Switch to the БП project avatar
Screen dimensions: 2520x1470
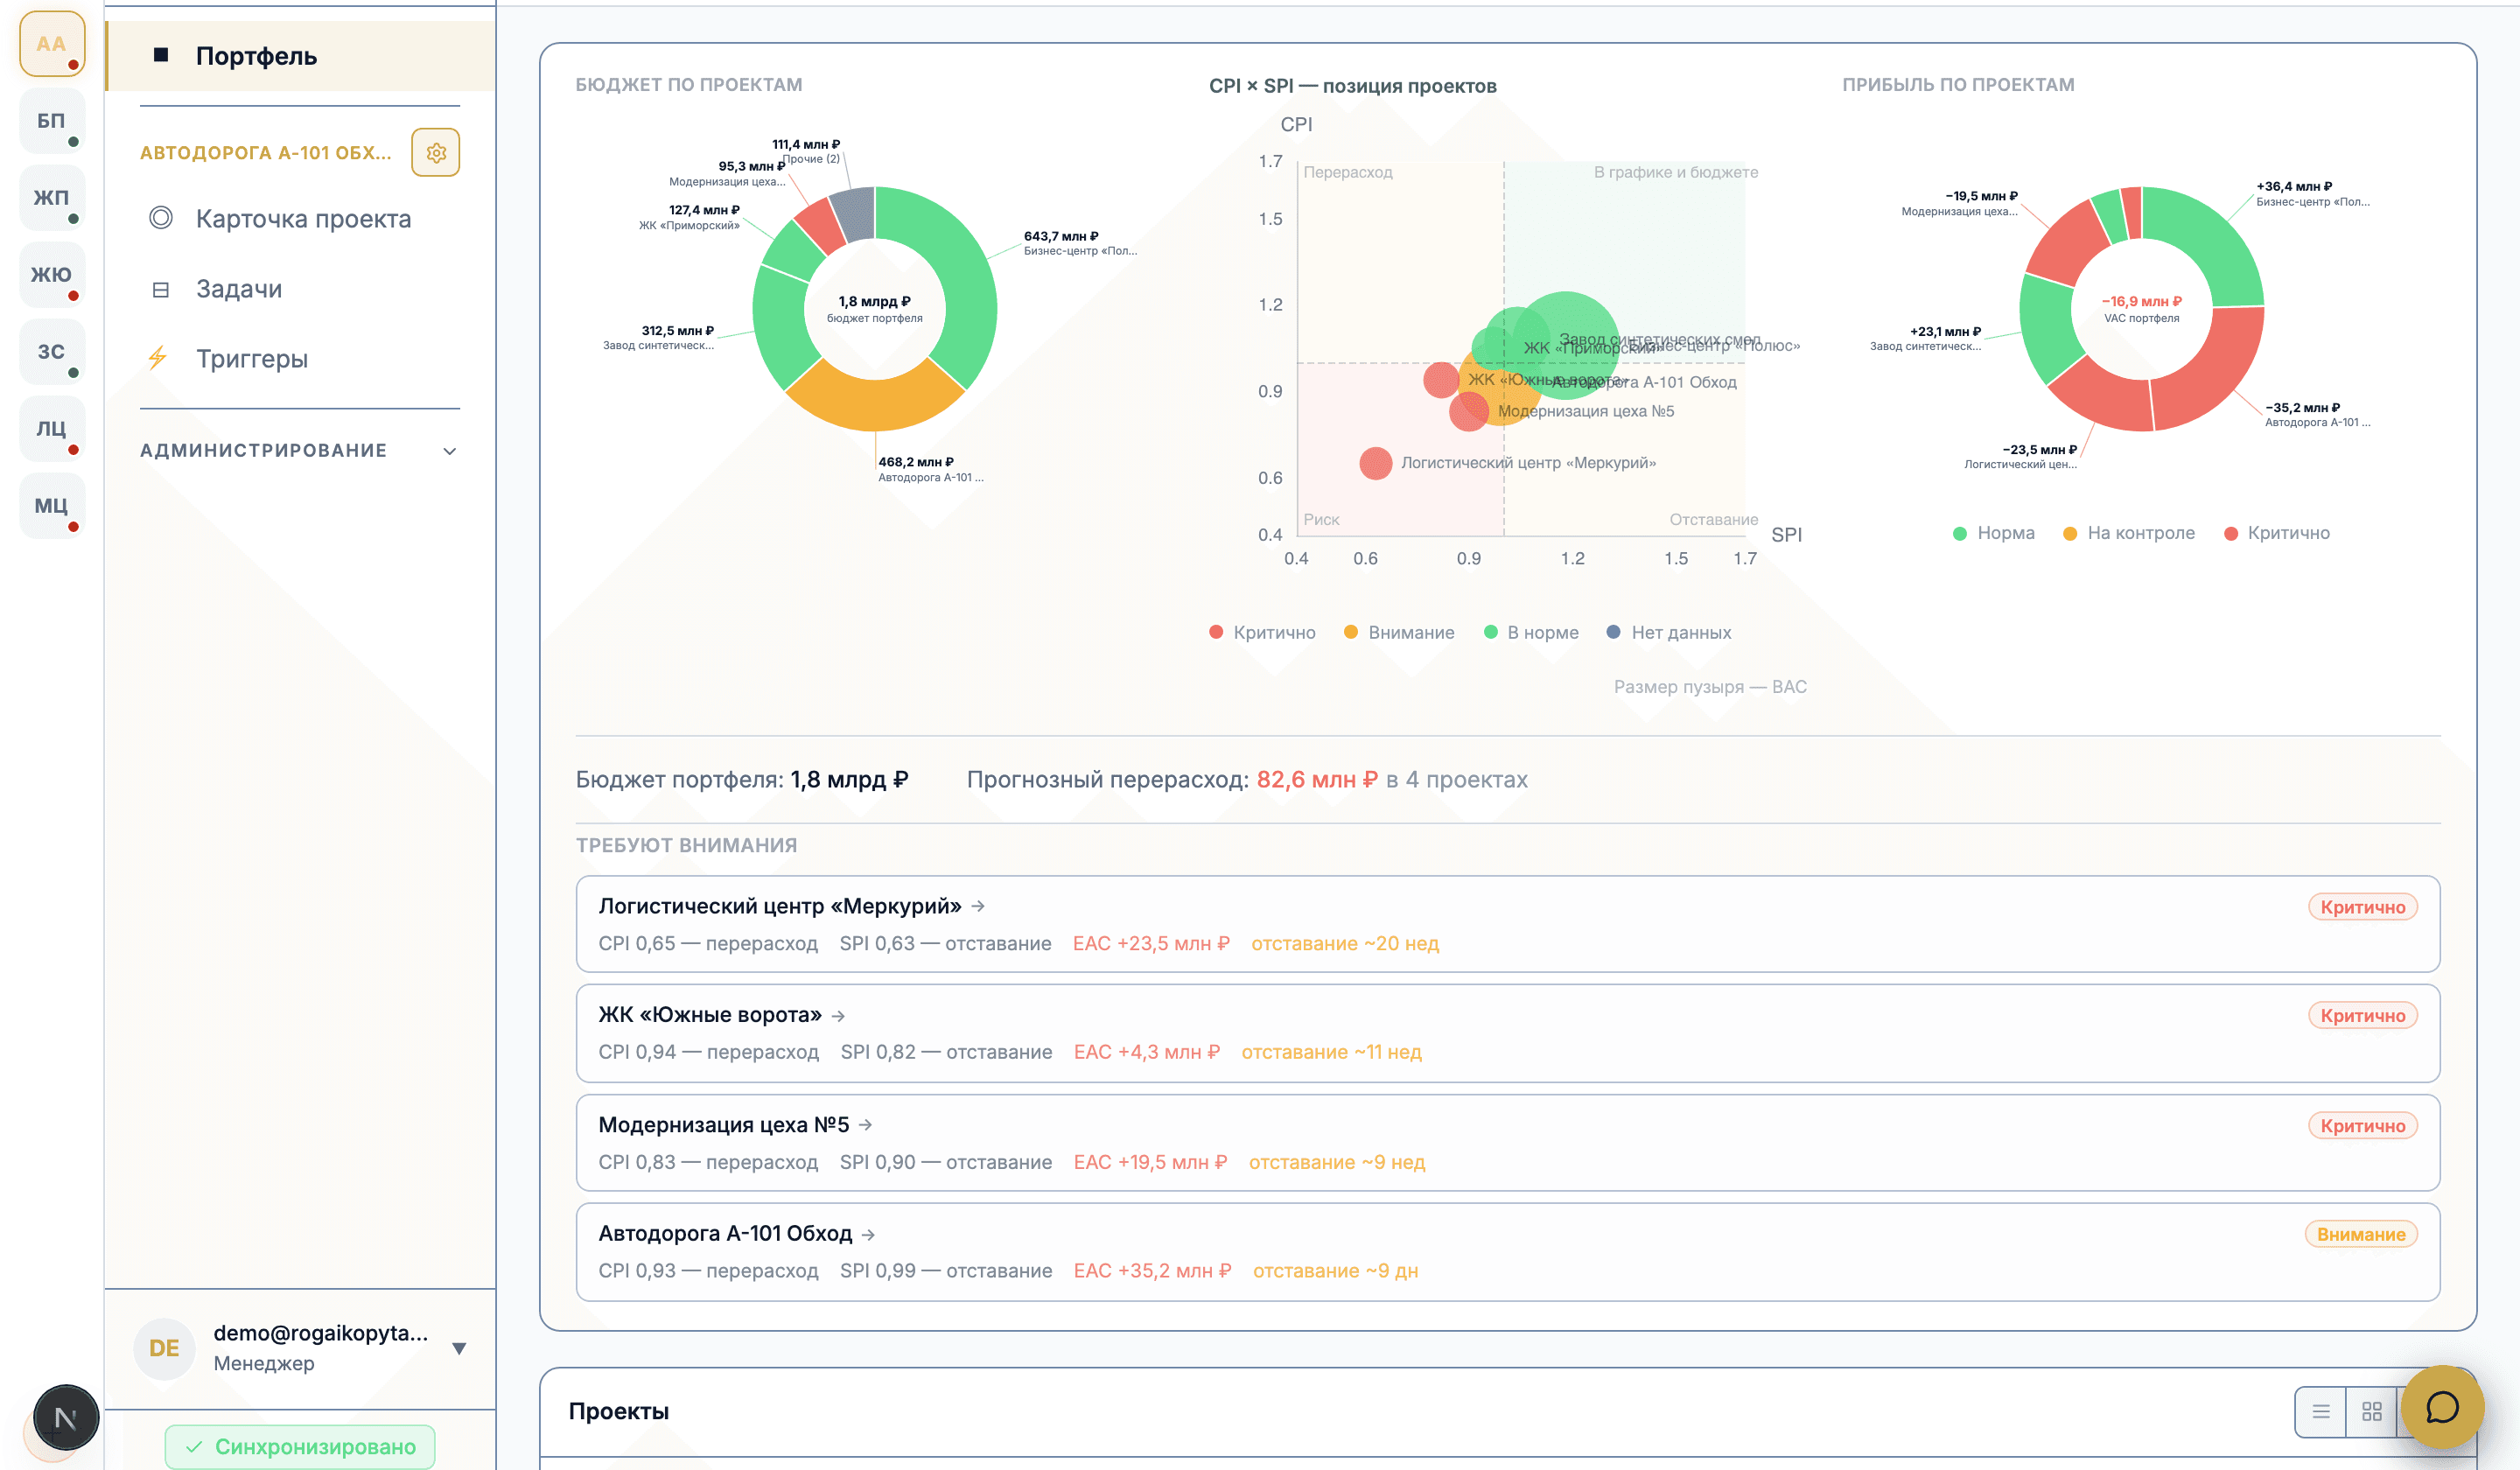point(52,121)
